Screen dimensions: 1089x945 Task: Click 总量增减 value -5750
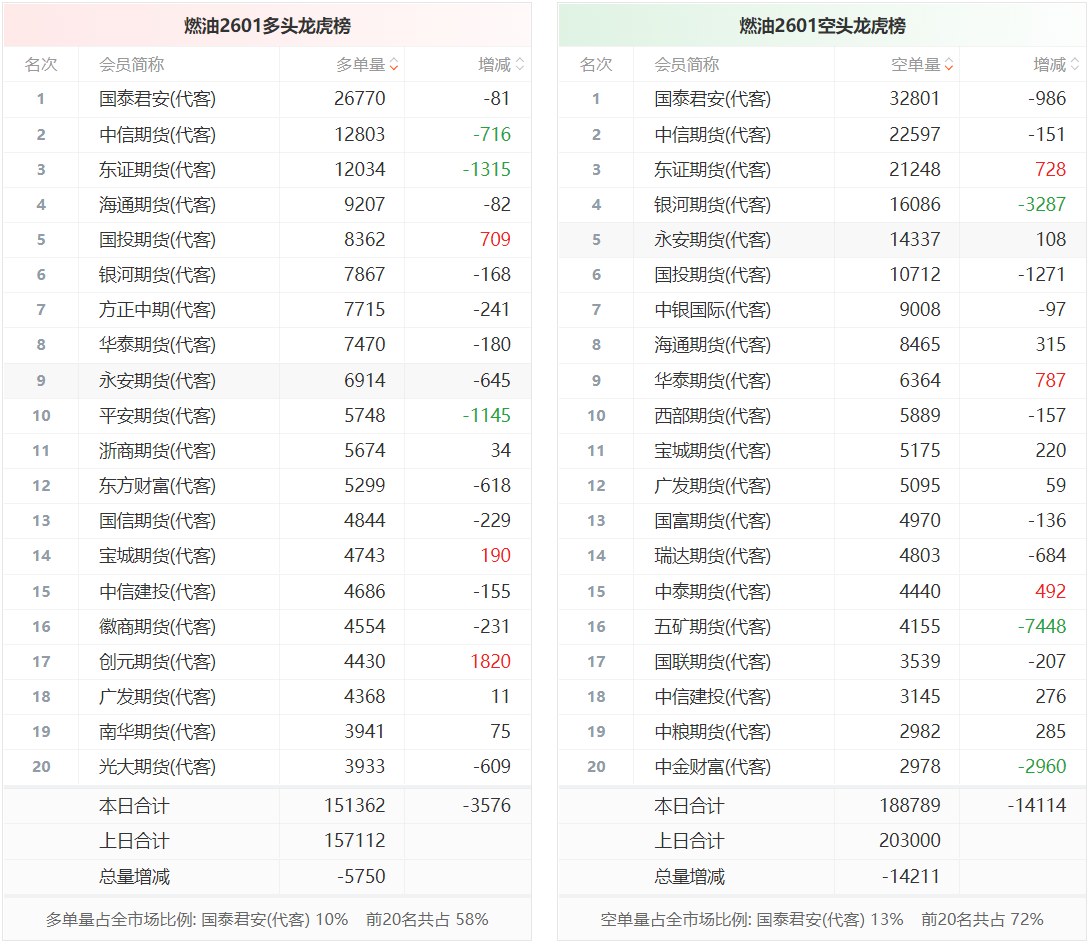coord(361,877)
